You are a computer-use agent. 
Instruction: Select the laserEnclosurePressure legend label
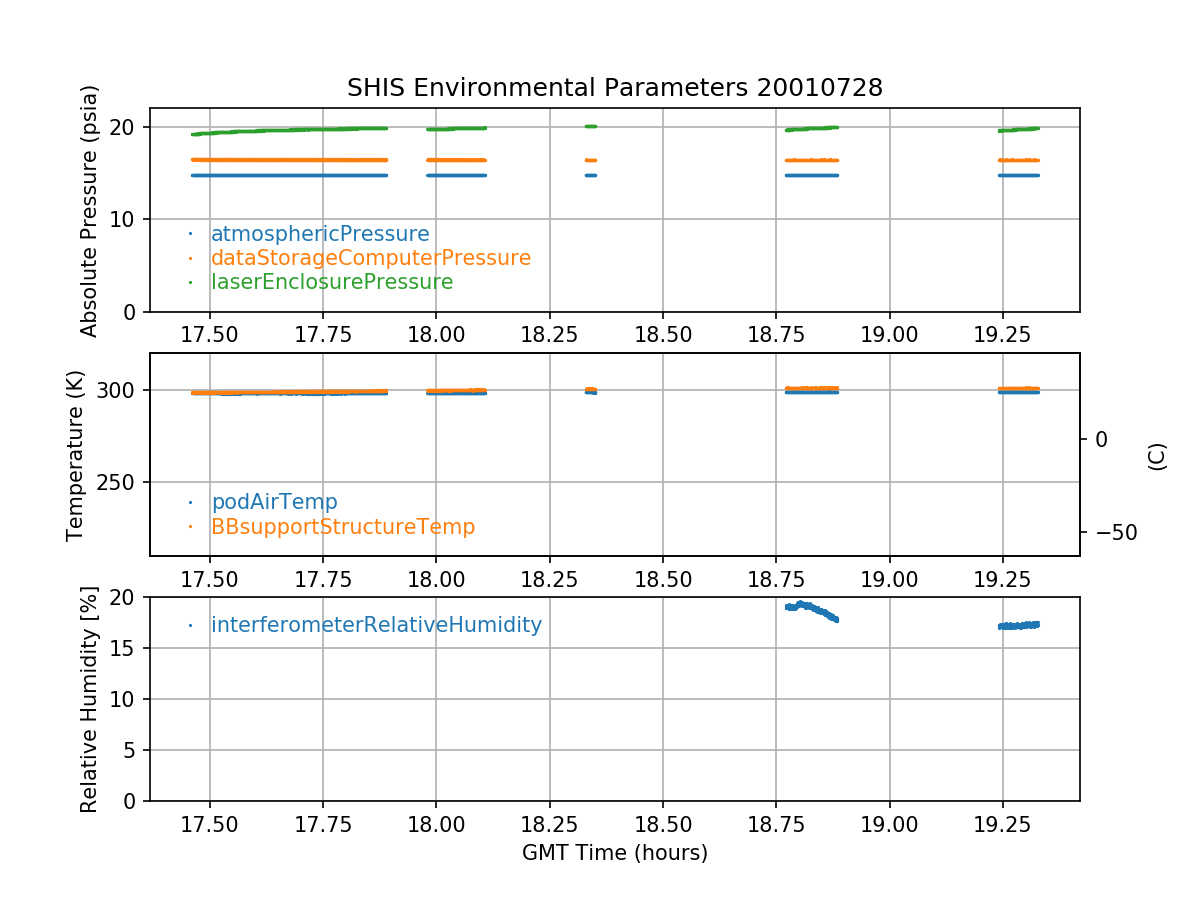tap(331, 282)
